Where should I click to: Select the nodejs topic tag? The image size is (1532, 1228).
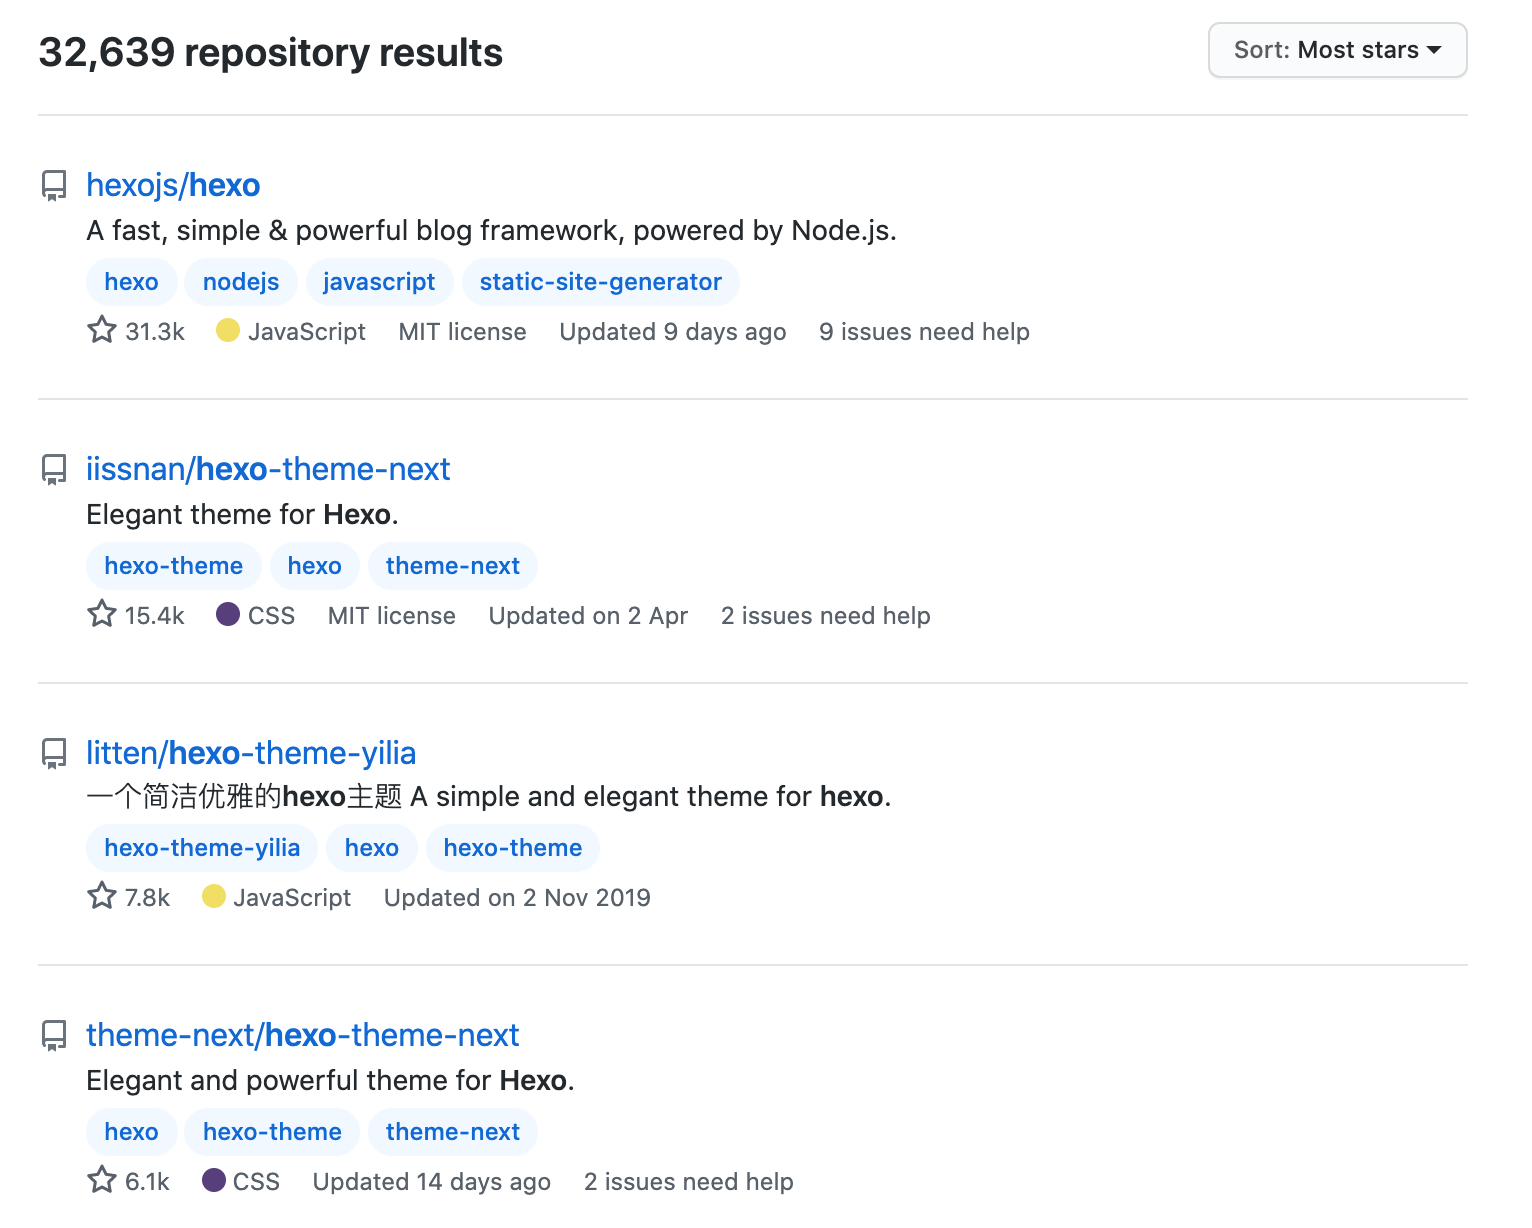[x=241, y=282]
